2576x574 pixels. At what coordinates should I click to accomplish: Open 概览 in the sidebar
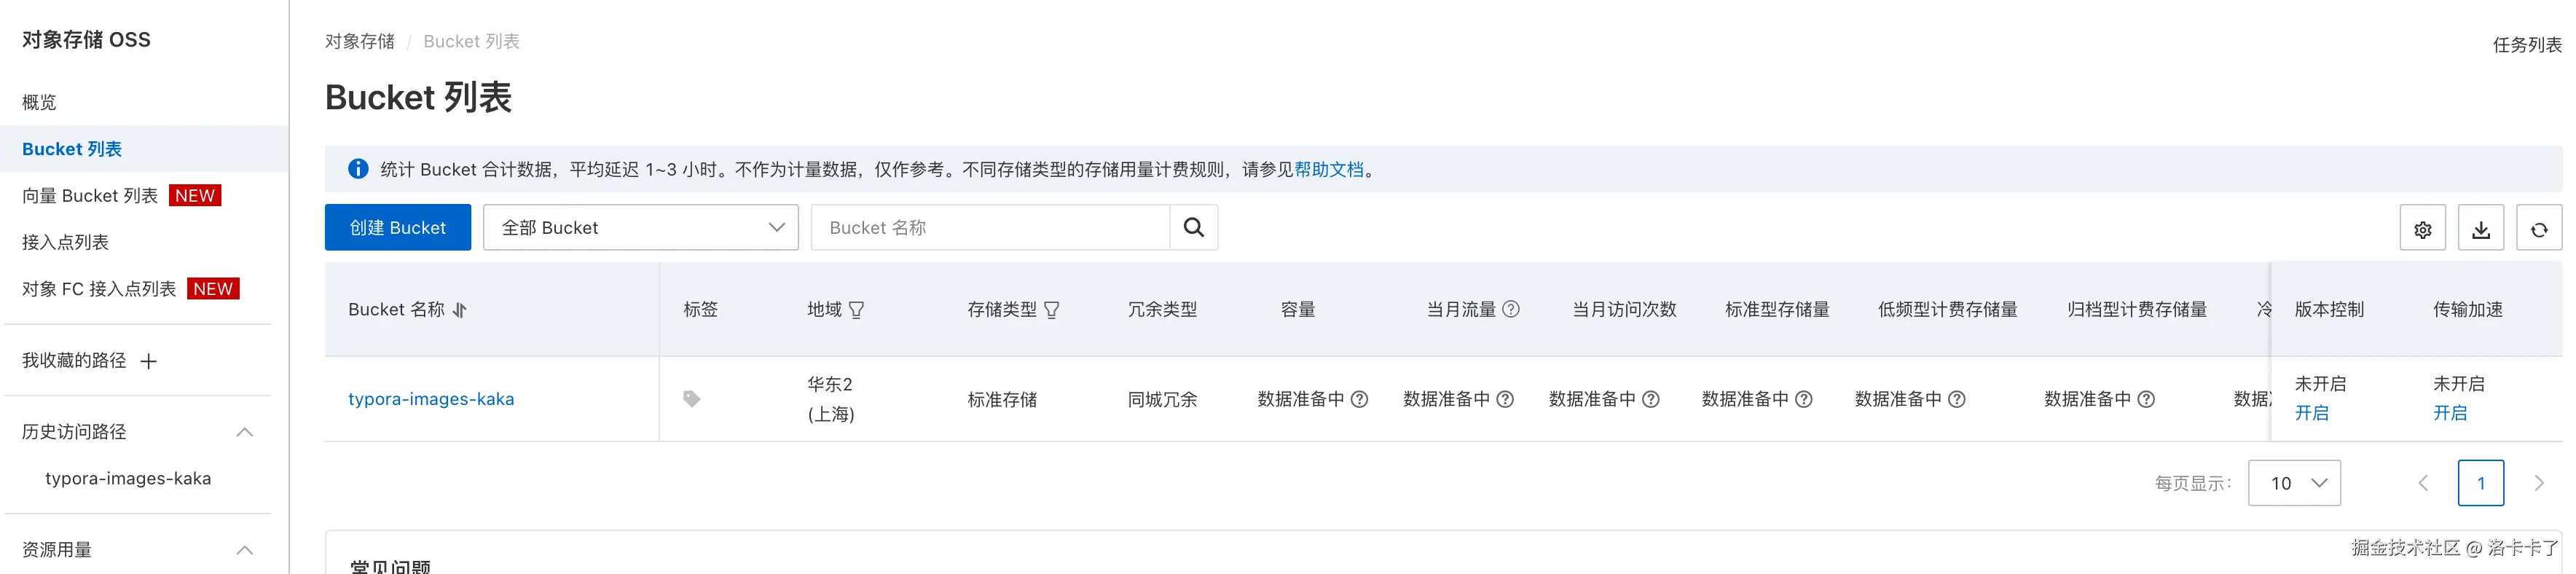pyautogui.click(x=40, y=102)
